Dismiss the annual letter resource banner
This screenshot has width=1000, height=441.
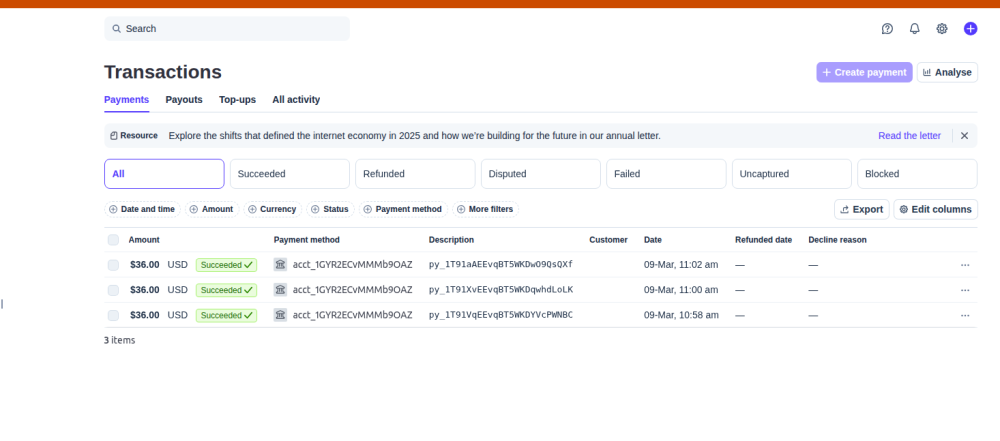[x=964, y=136]
